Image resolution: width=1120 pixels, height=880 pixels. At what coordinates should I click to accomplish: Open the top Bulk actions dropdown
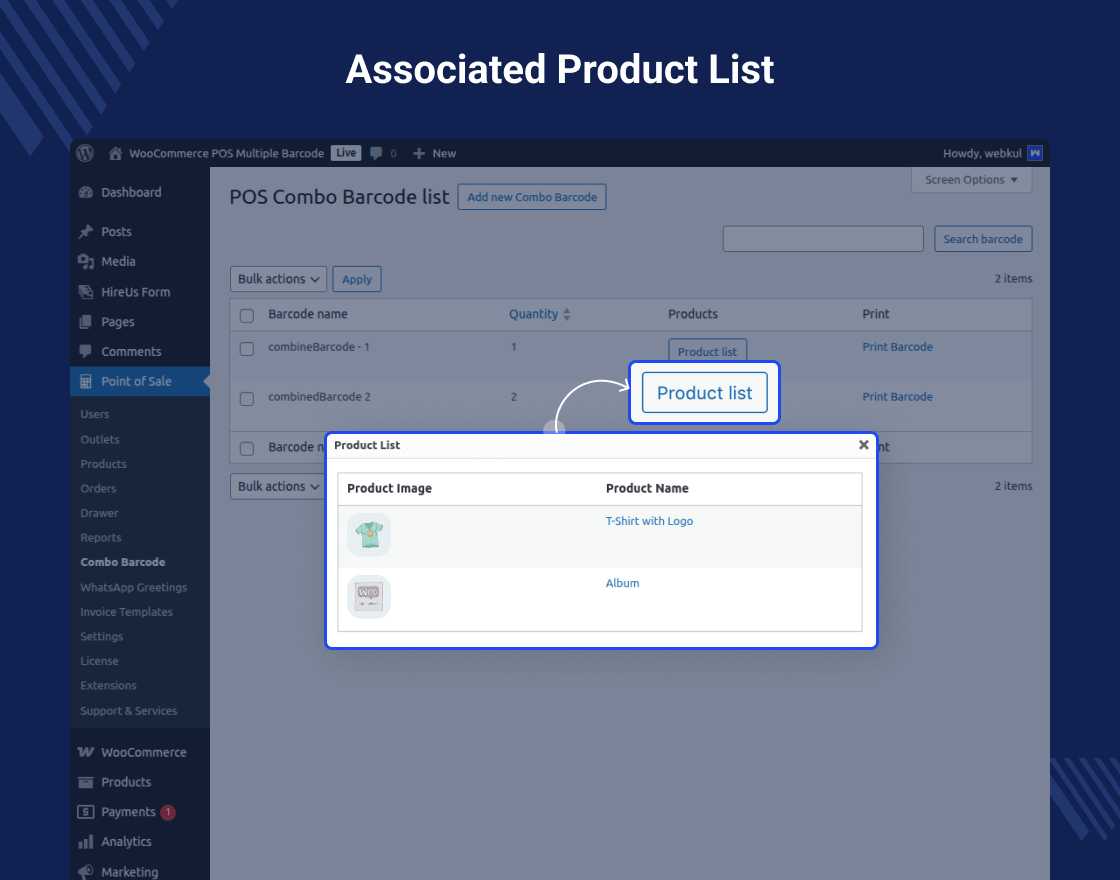coord(279,279)
